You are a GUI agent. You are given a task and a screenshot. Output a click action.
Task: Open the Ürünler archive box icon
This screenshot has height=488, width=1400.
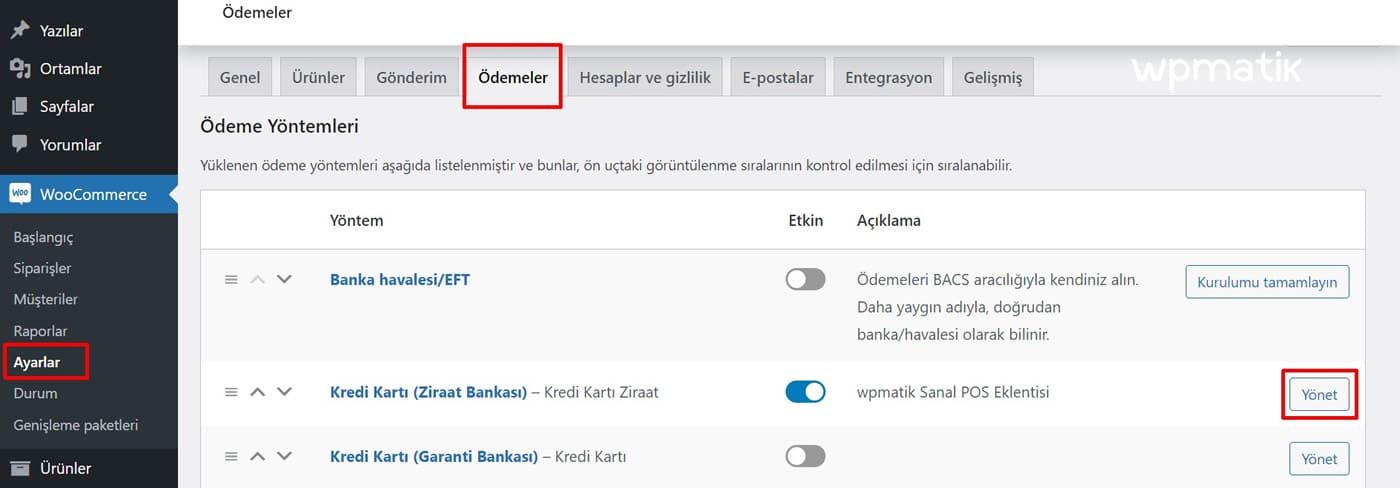(x=20, y=468)
